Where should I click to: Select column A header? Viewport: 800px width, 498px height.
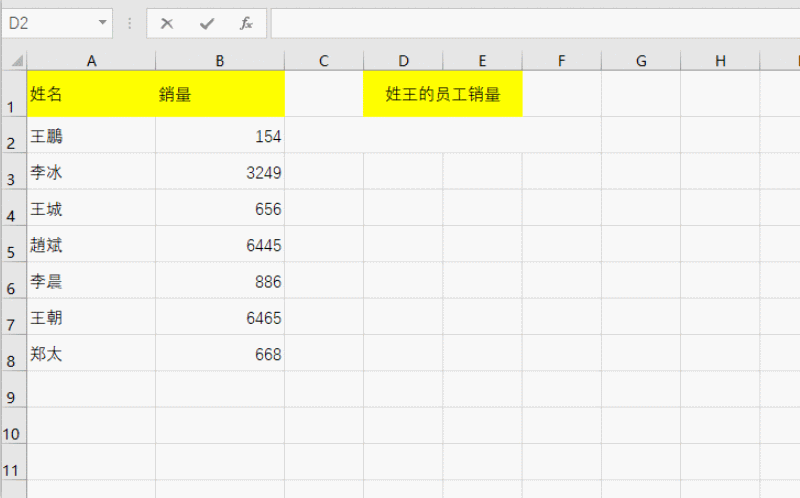[91, 61]
